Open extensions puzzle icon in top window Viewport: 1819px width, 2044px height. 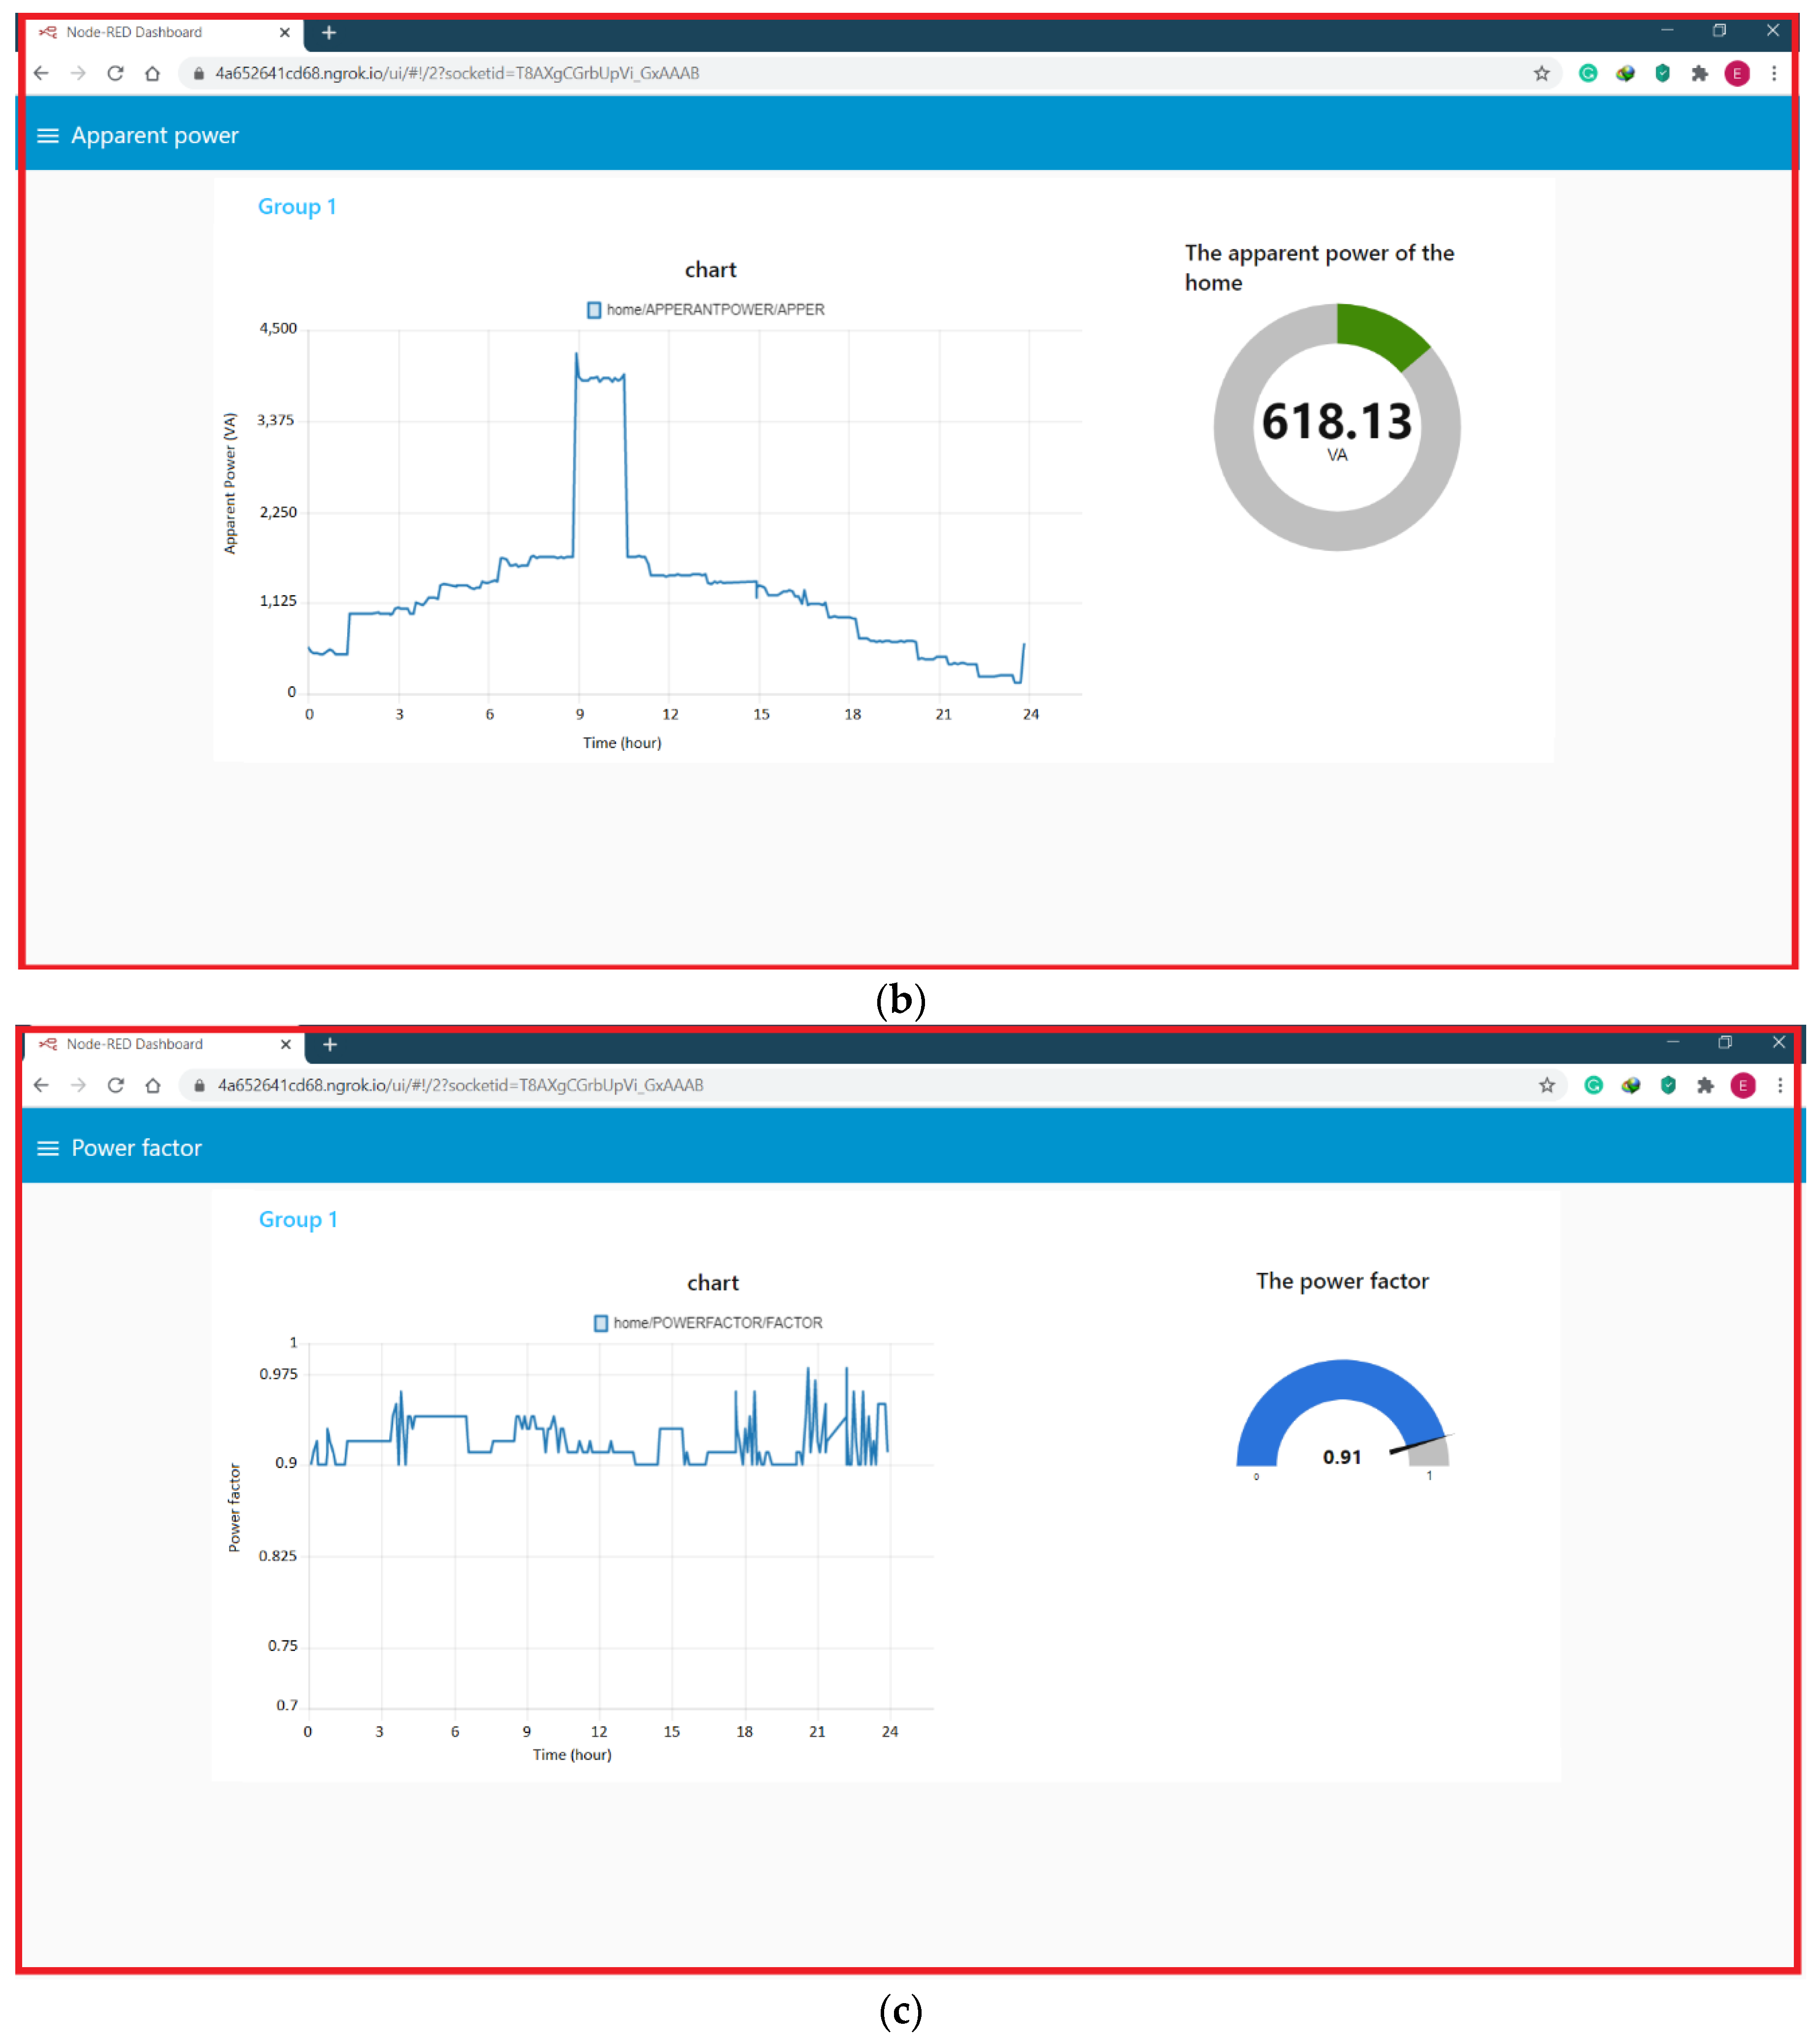[x=1699, y=73]
